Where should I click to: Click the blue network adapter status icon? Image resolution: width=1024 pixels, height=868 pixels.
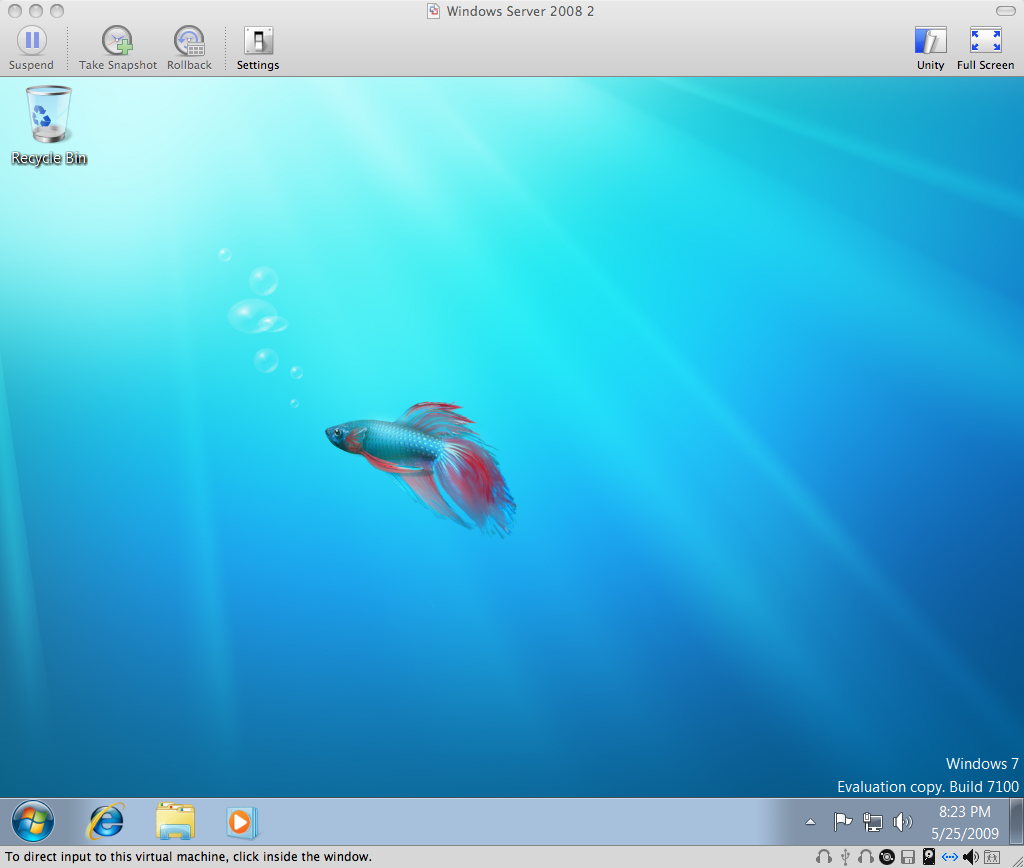[x=950, y=857]
